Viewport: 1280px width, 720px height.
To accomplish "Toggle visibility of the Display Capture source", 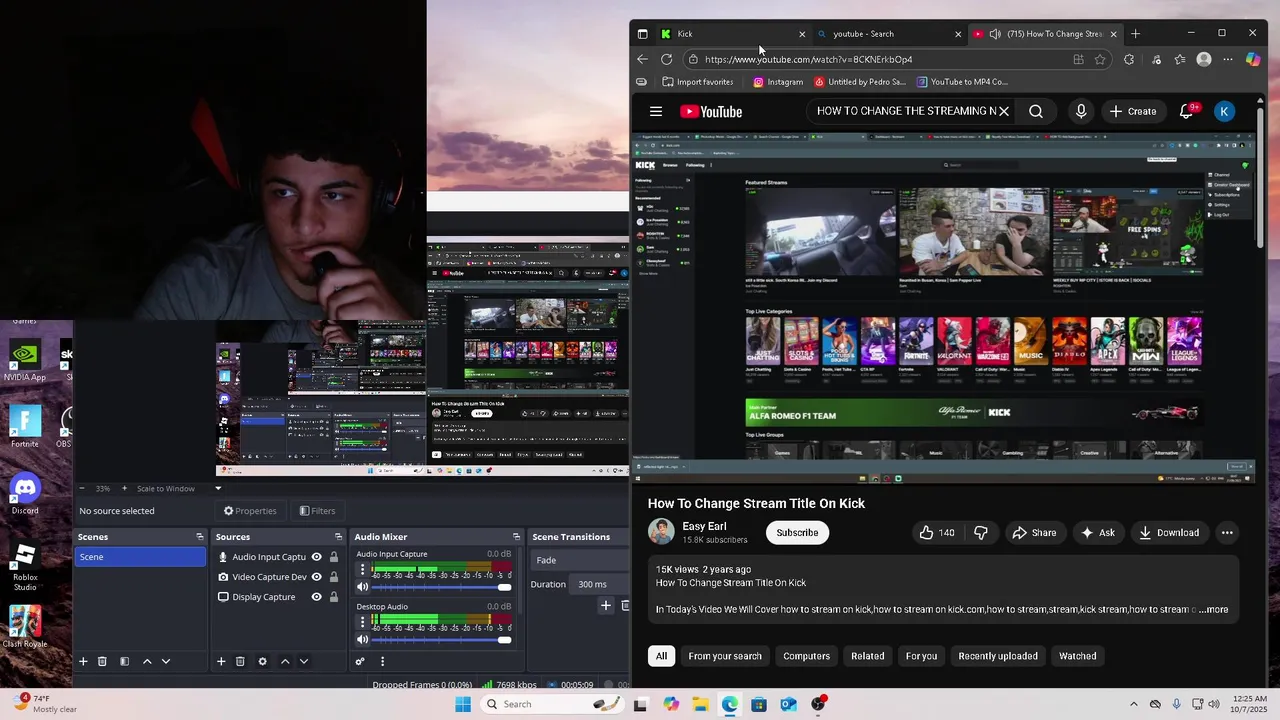I will (316, 597).
